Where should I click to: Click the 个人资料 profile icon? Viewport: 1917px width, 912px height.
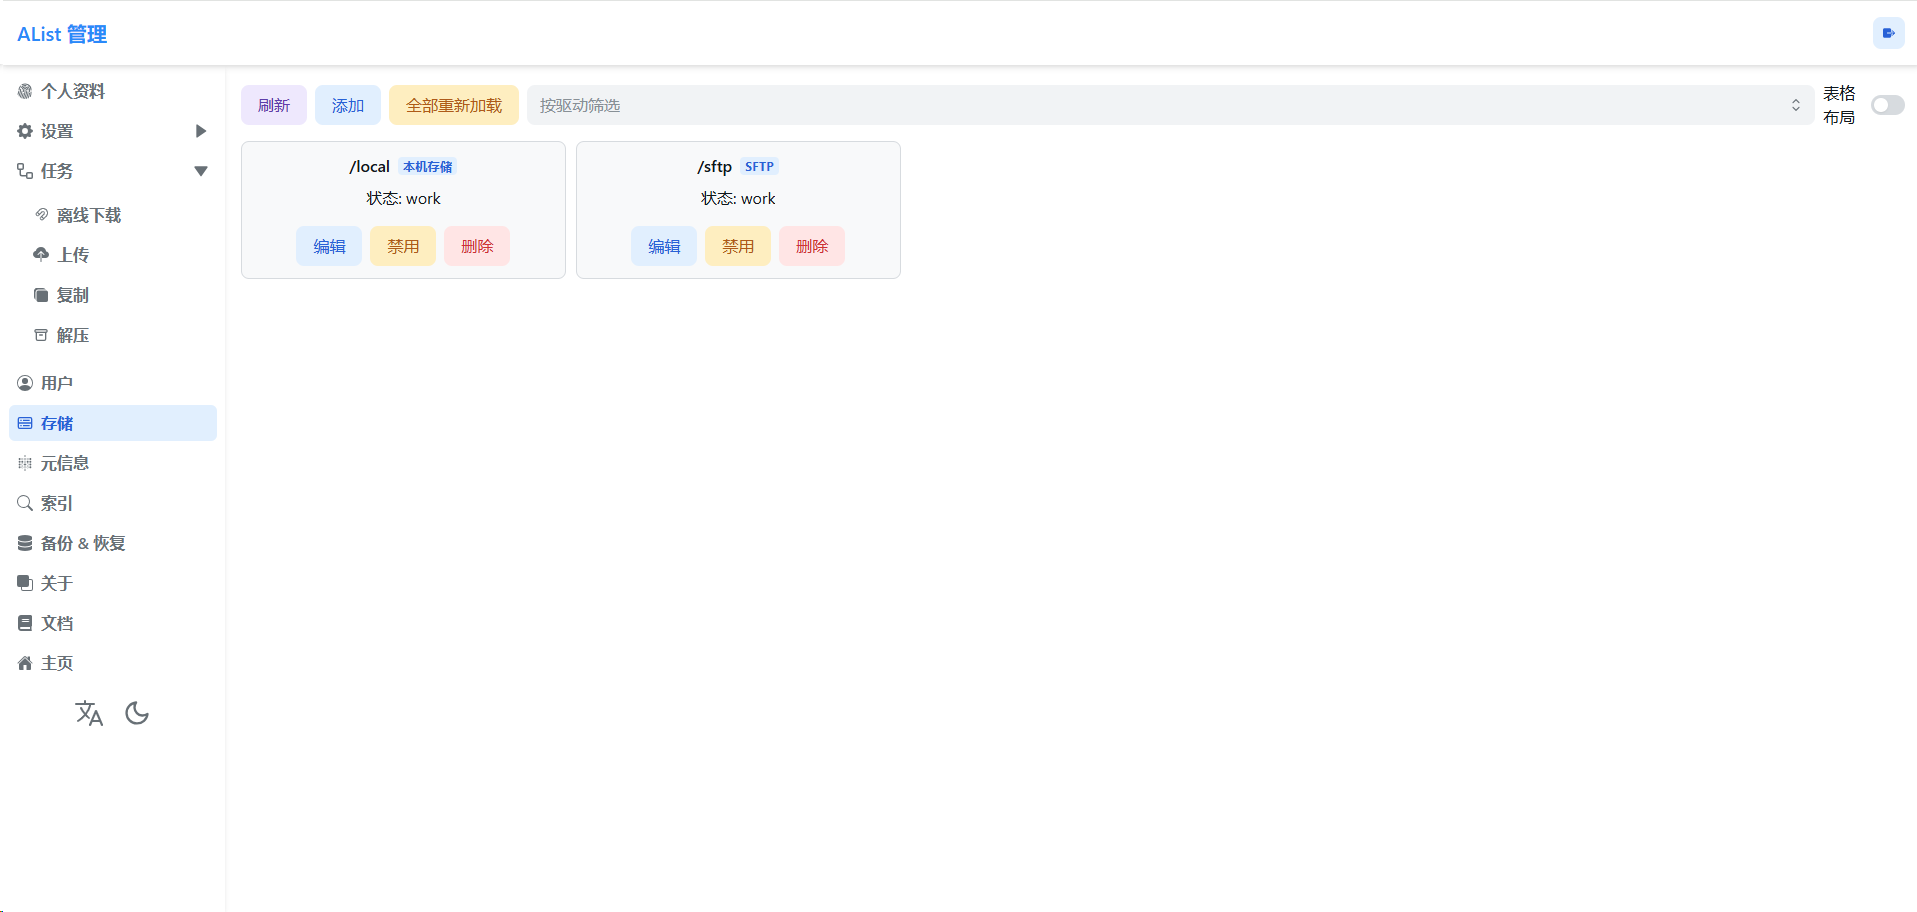pos(25,91)
